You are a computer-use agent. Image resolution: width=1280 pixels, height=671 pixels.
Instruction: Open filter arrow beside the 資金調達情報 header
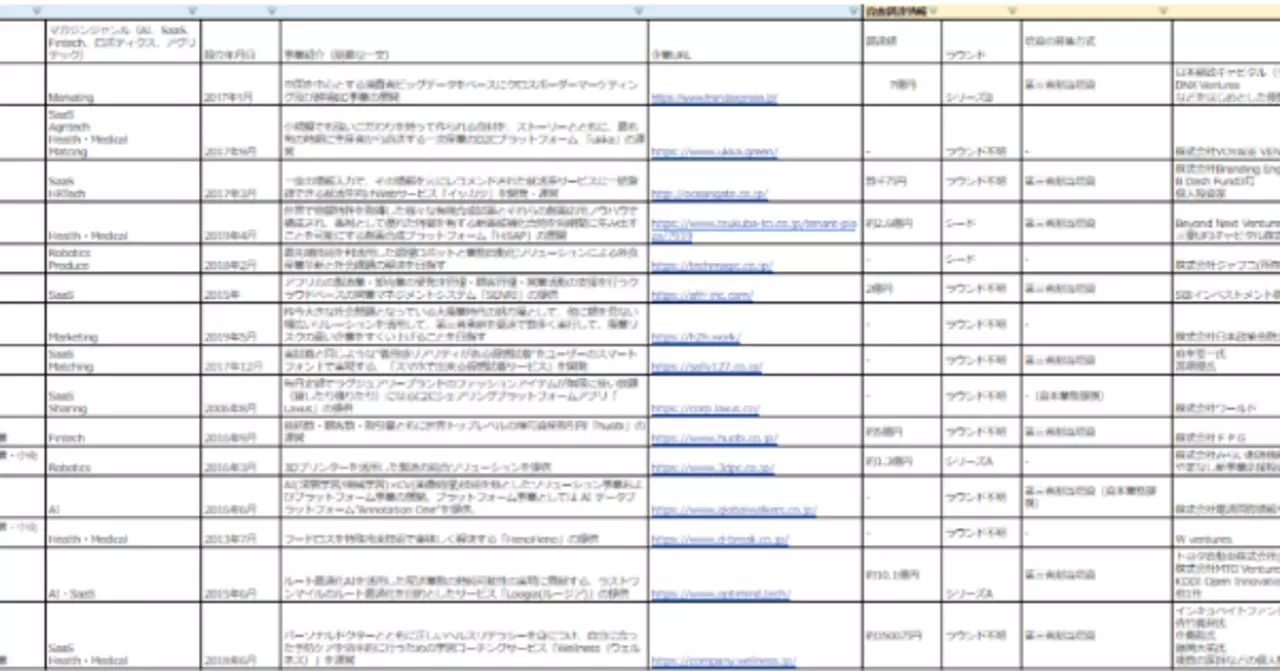932,11
